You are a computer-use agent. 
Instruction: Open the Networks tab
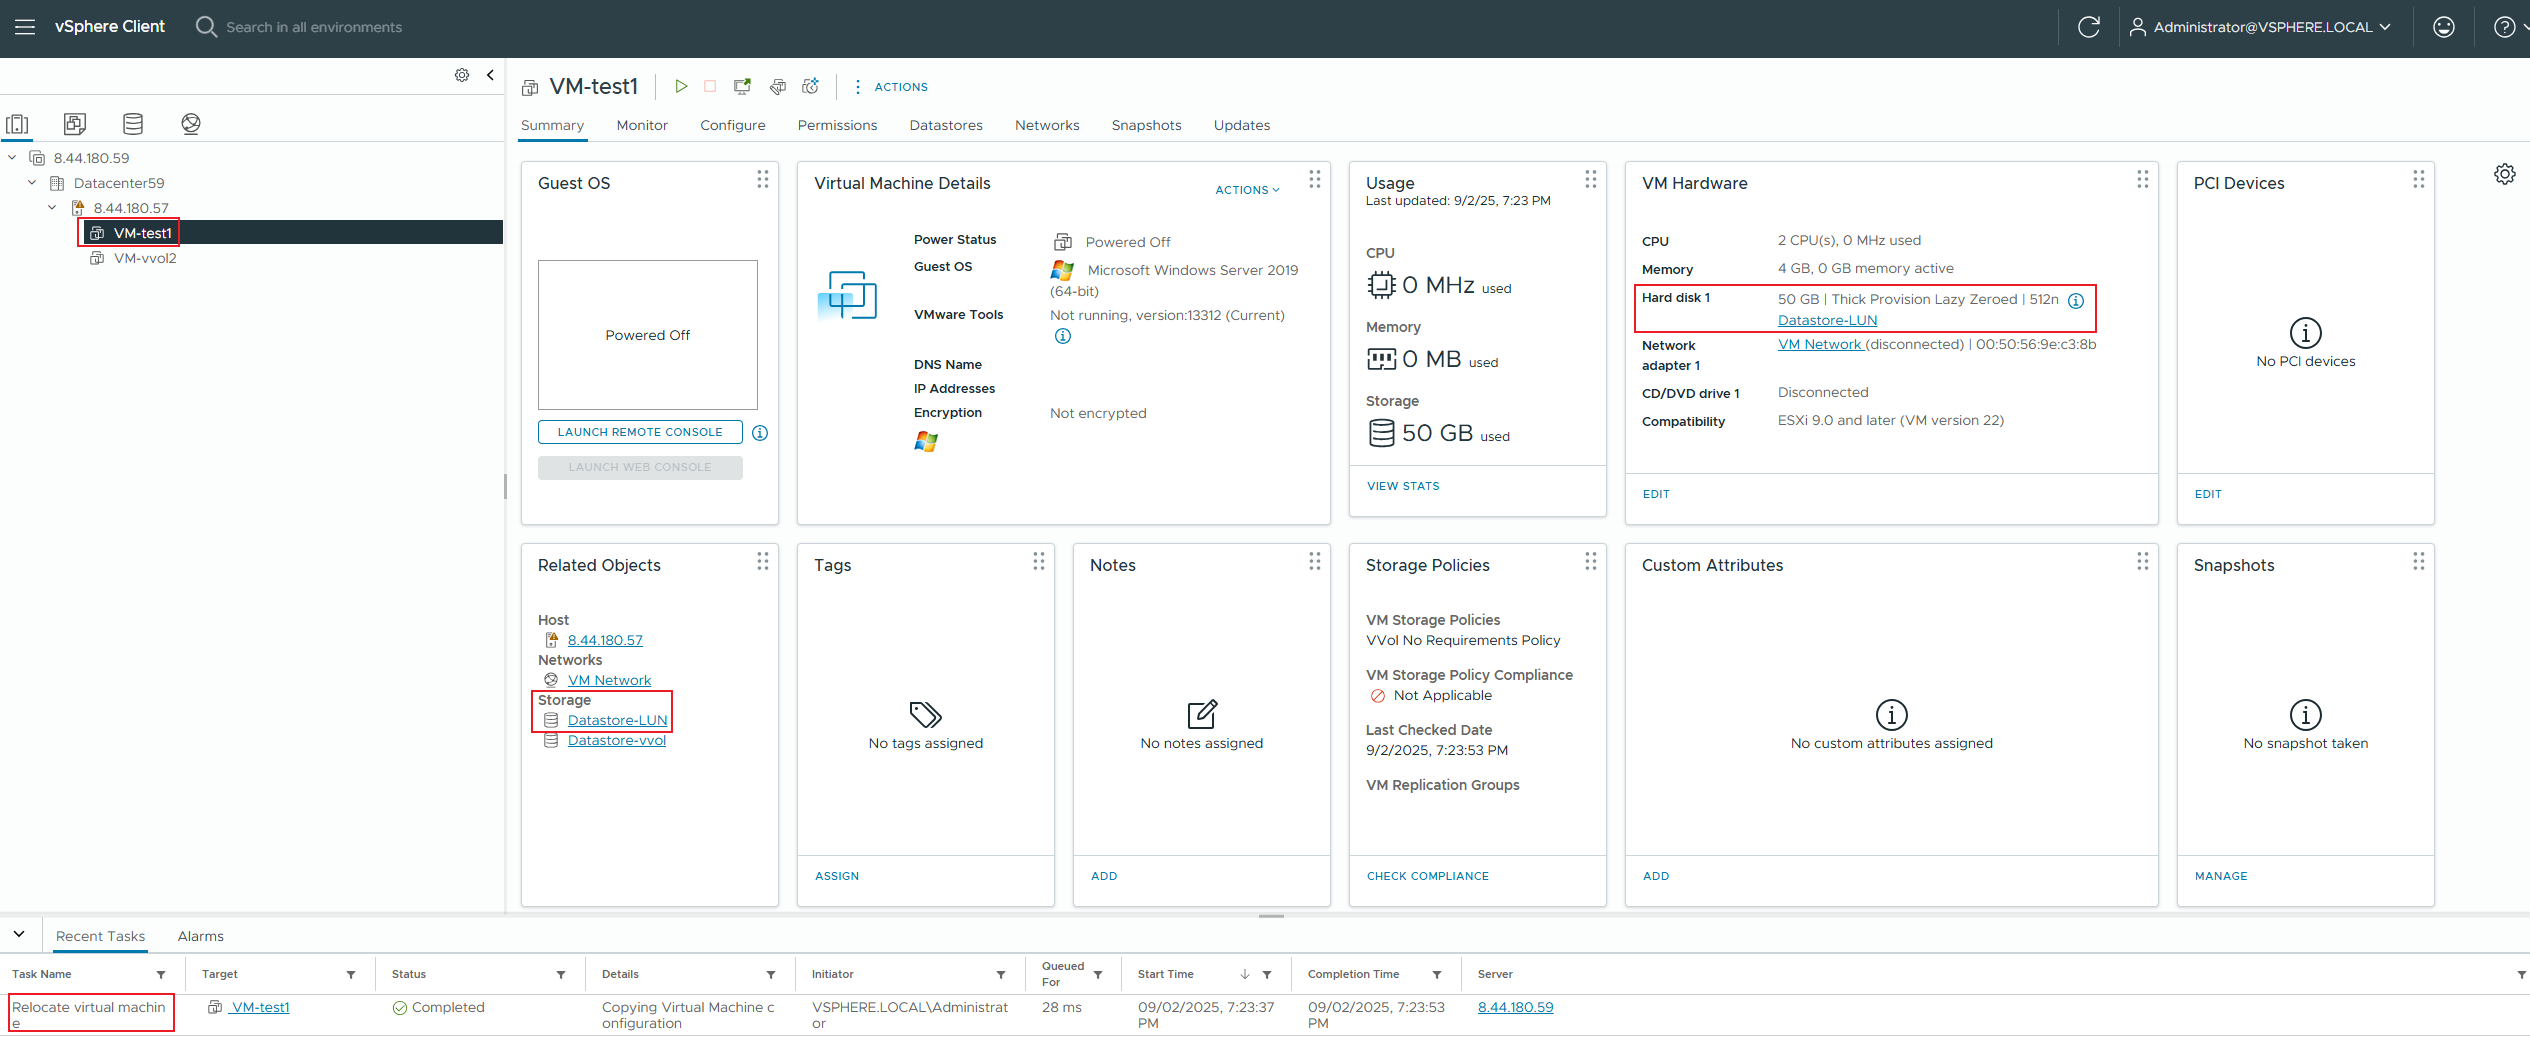[x=1047, y=125]
